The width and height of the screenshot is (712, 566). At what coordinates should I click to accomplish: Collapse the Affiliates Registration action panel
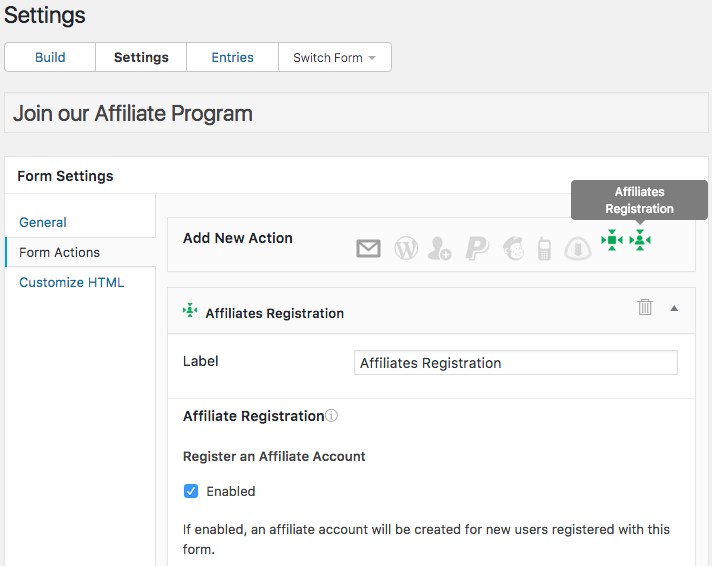pos(674,308)
